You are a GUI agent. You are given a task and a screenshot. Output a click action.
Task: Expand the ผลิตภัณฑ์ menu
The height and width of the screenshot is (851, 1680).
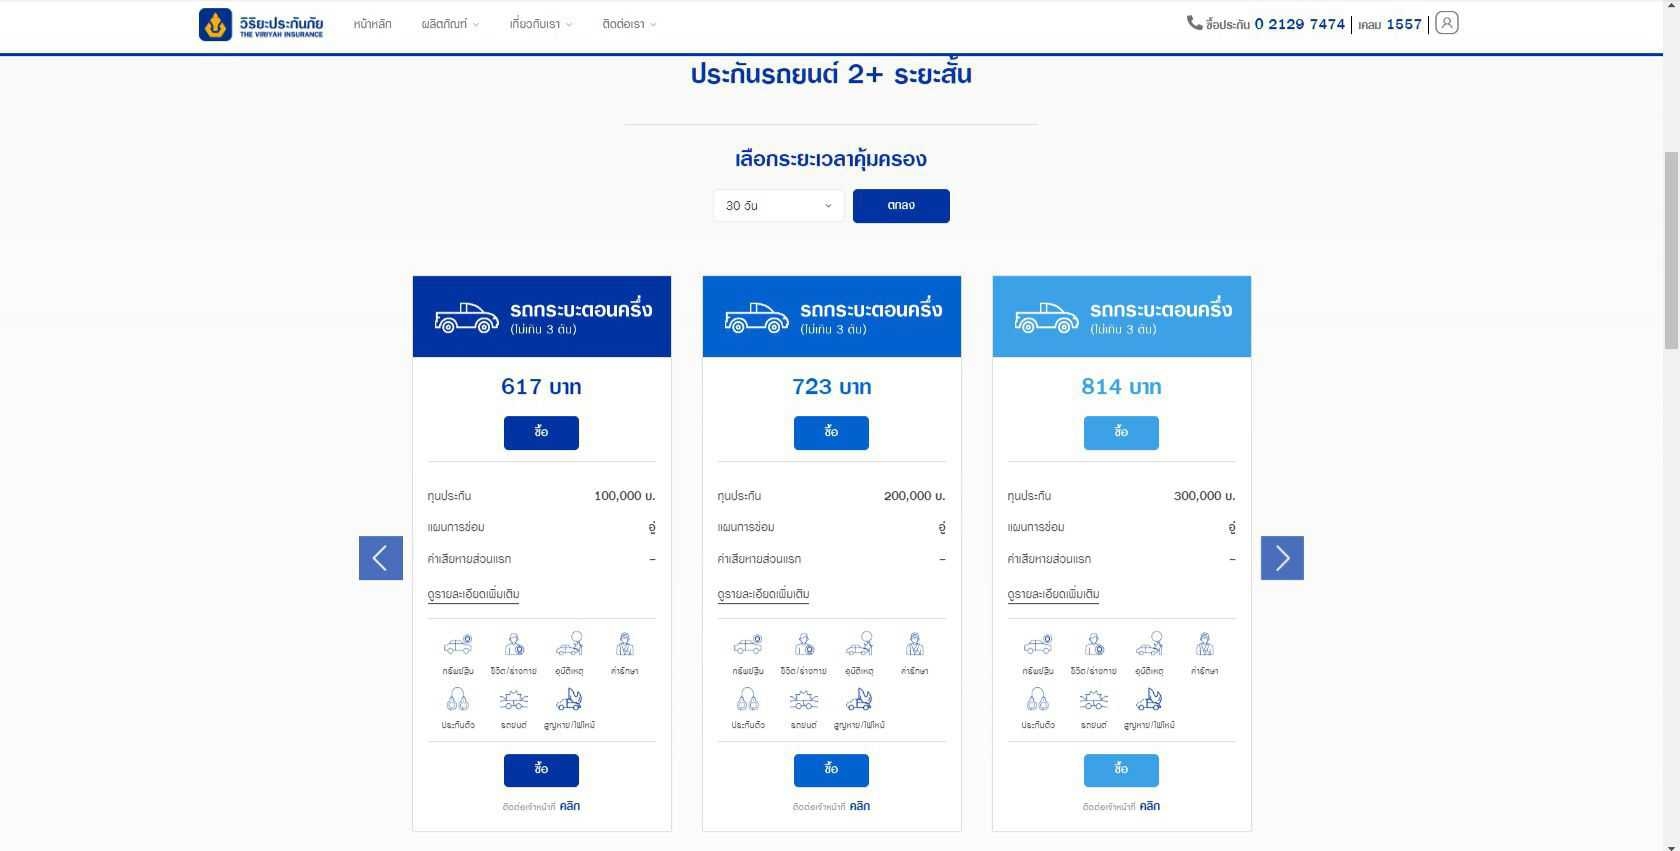(450, 24)
